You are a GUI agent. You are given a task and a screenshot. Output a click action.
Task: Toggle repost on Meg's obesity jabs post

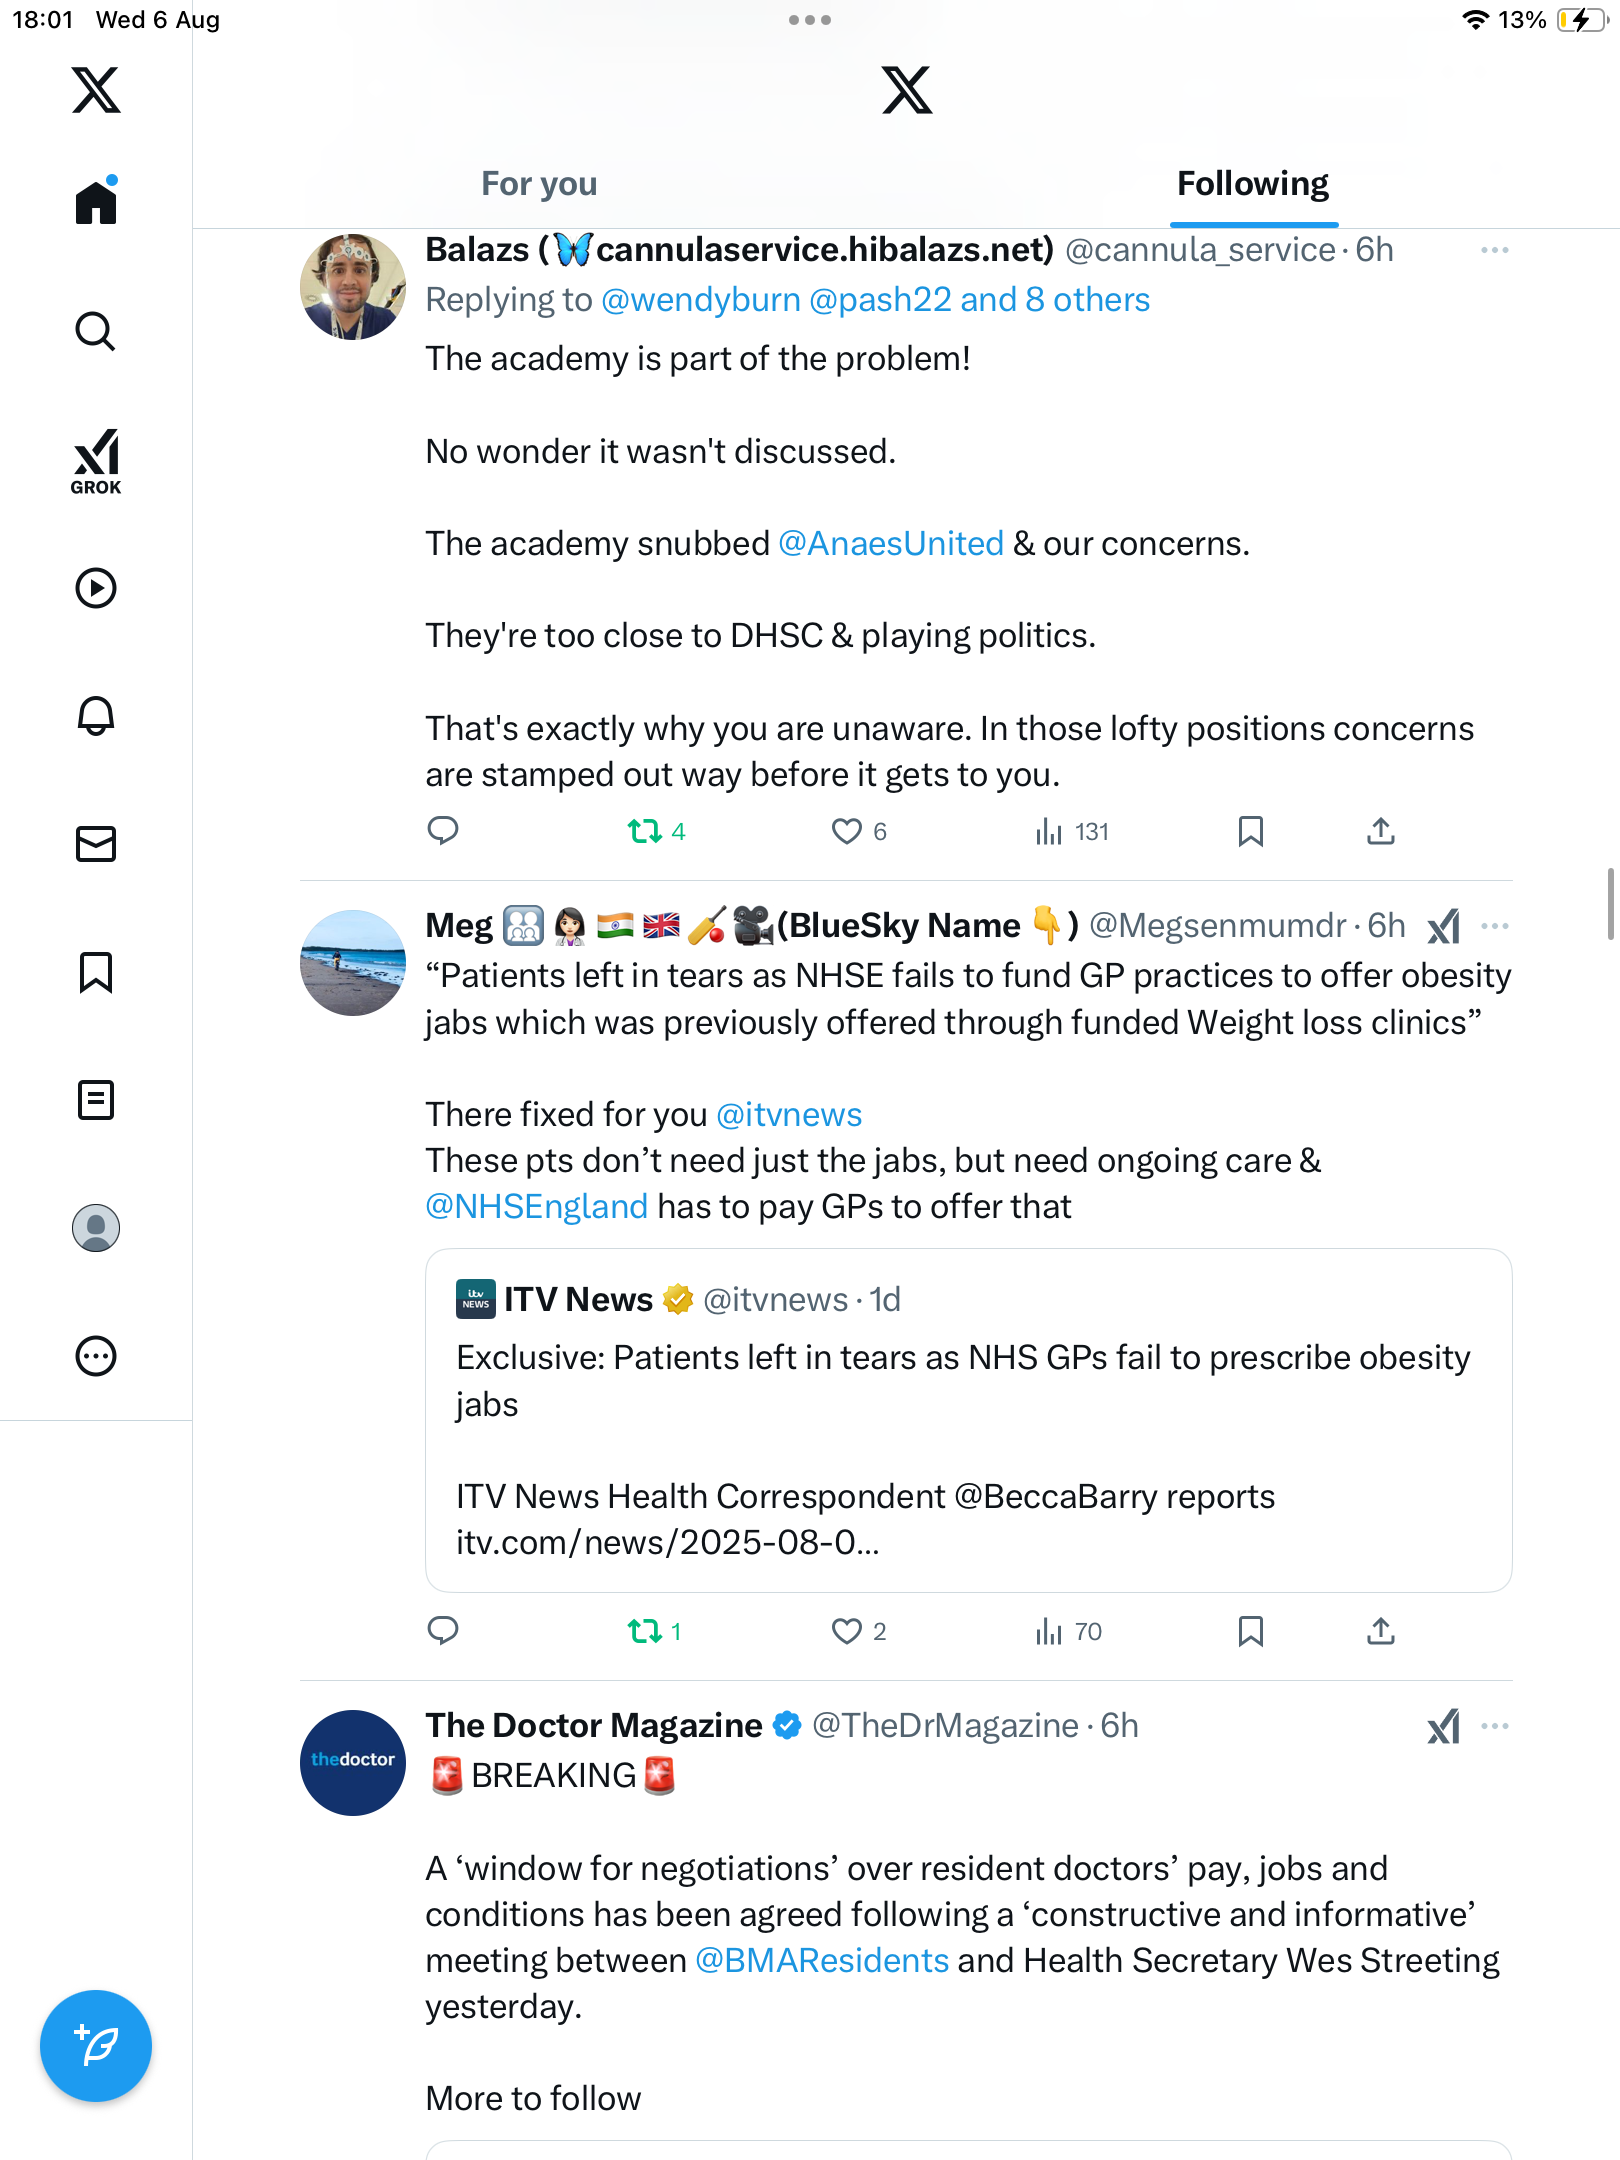click(x=645, y=1631)
